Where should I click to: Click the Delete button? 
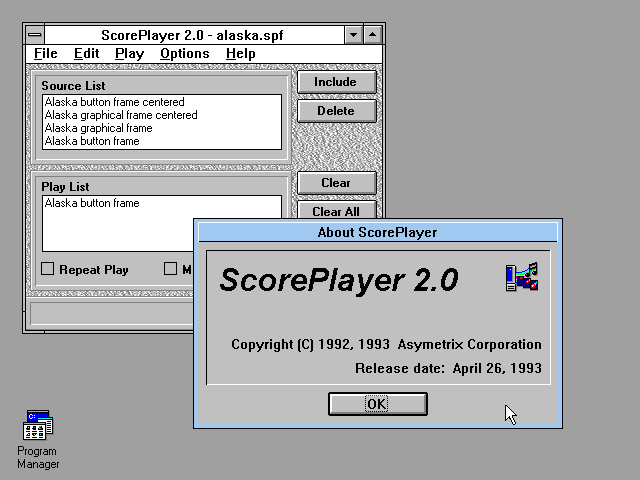coord(337,111)
